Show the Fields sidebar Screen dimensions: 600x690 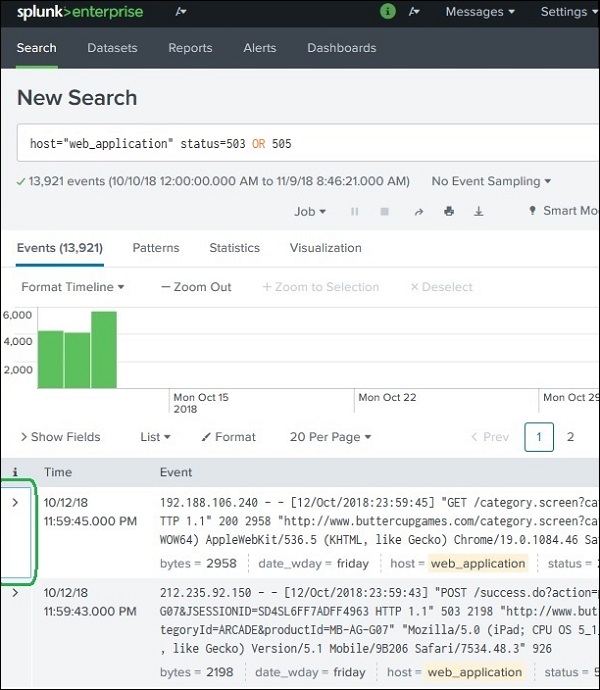[x=60, y=437]
